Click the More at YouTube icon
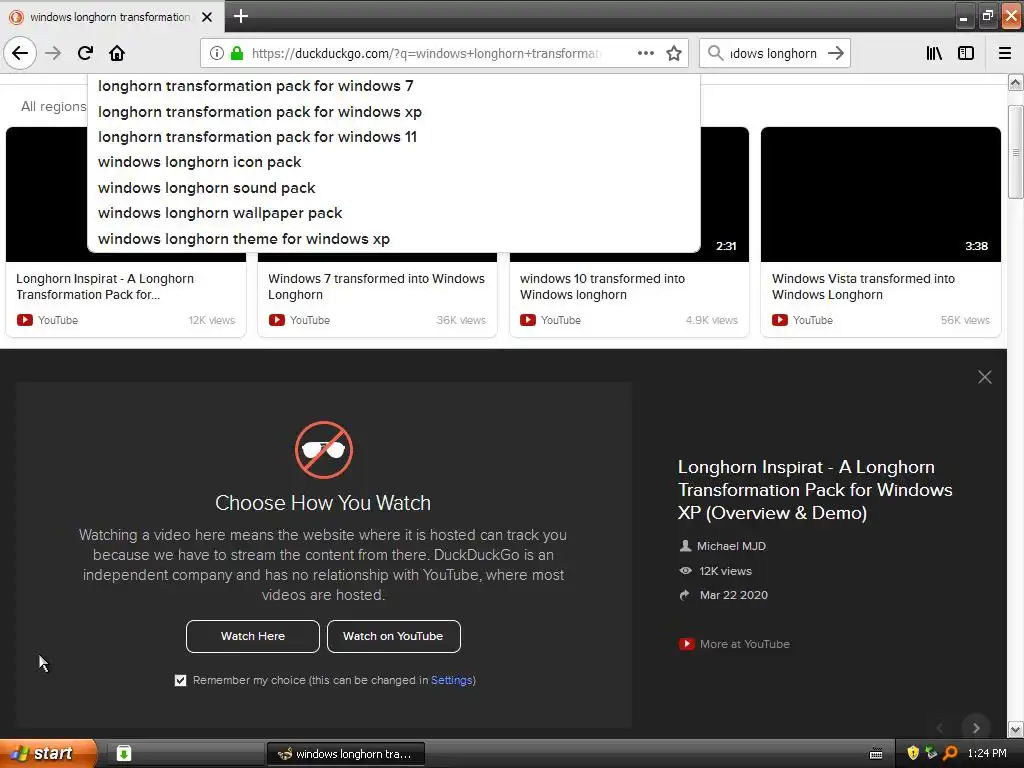This screenshot has width=1024, height=768. click(686, 644)
